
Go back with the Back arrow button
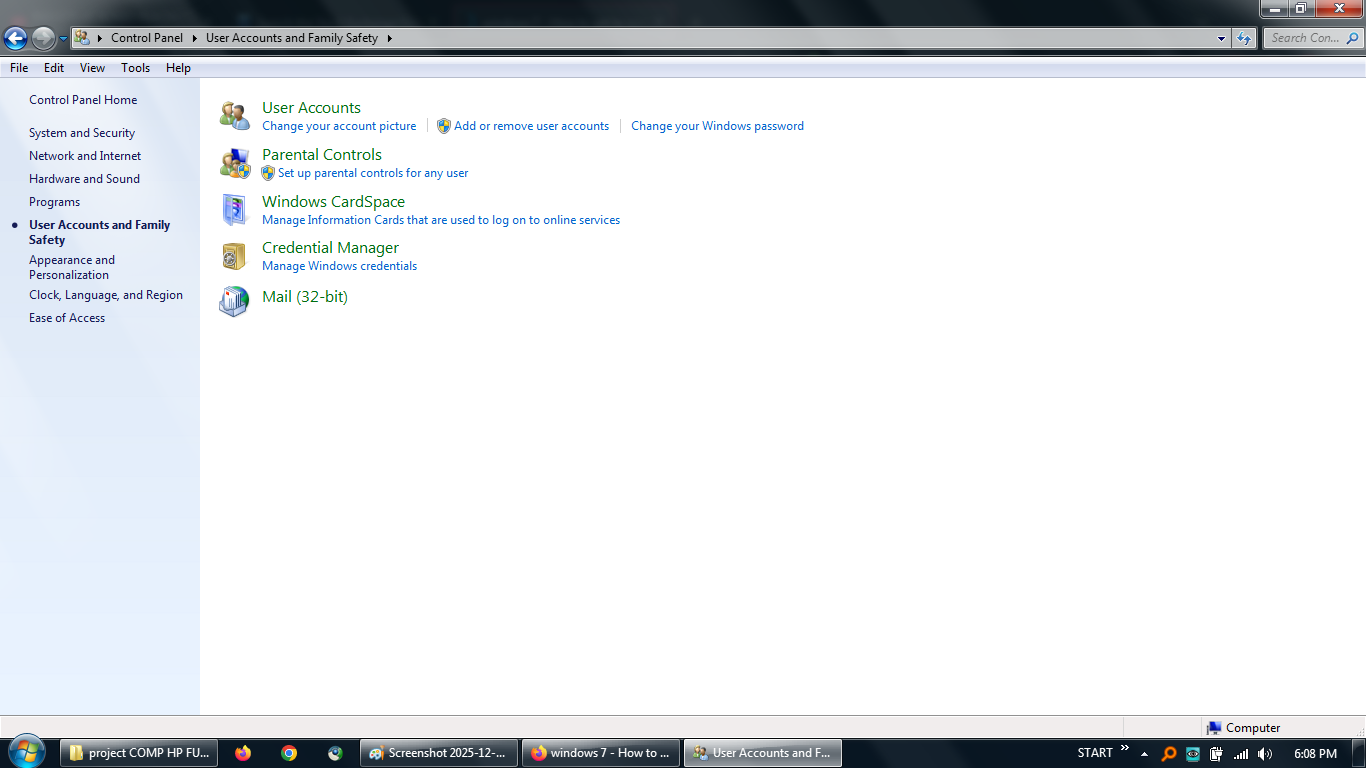click(15, 38)
